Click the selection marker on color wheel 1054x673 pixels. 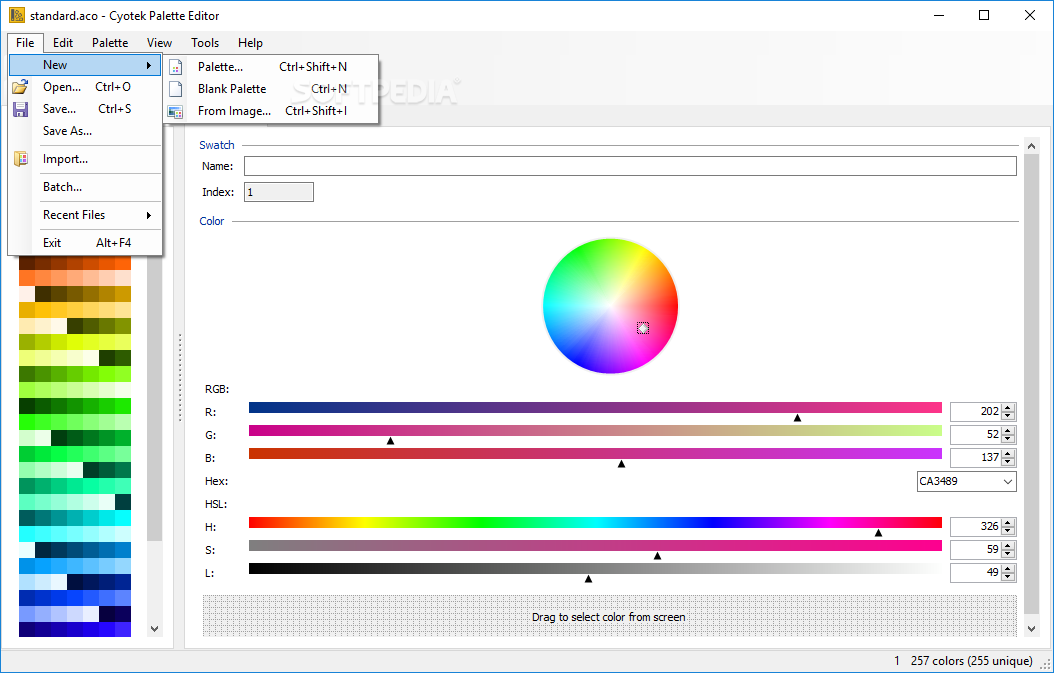(x=643, y=328)
